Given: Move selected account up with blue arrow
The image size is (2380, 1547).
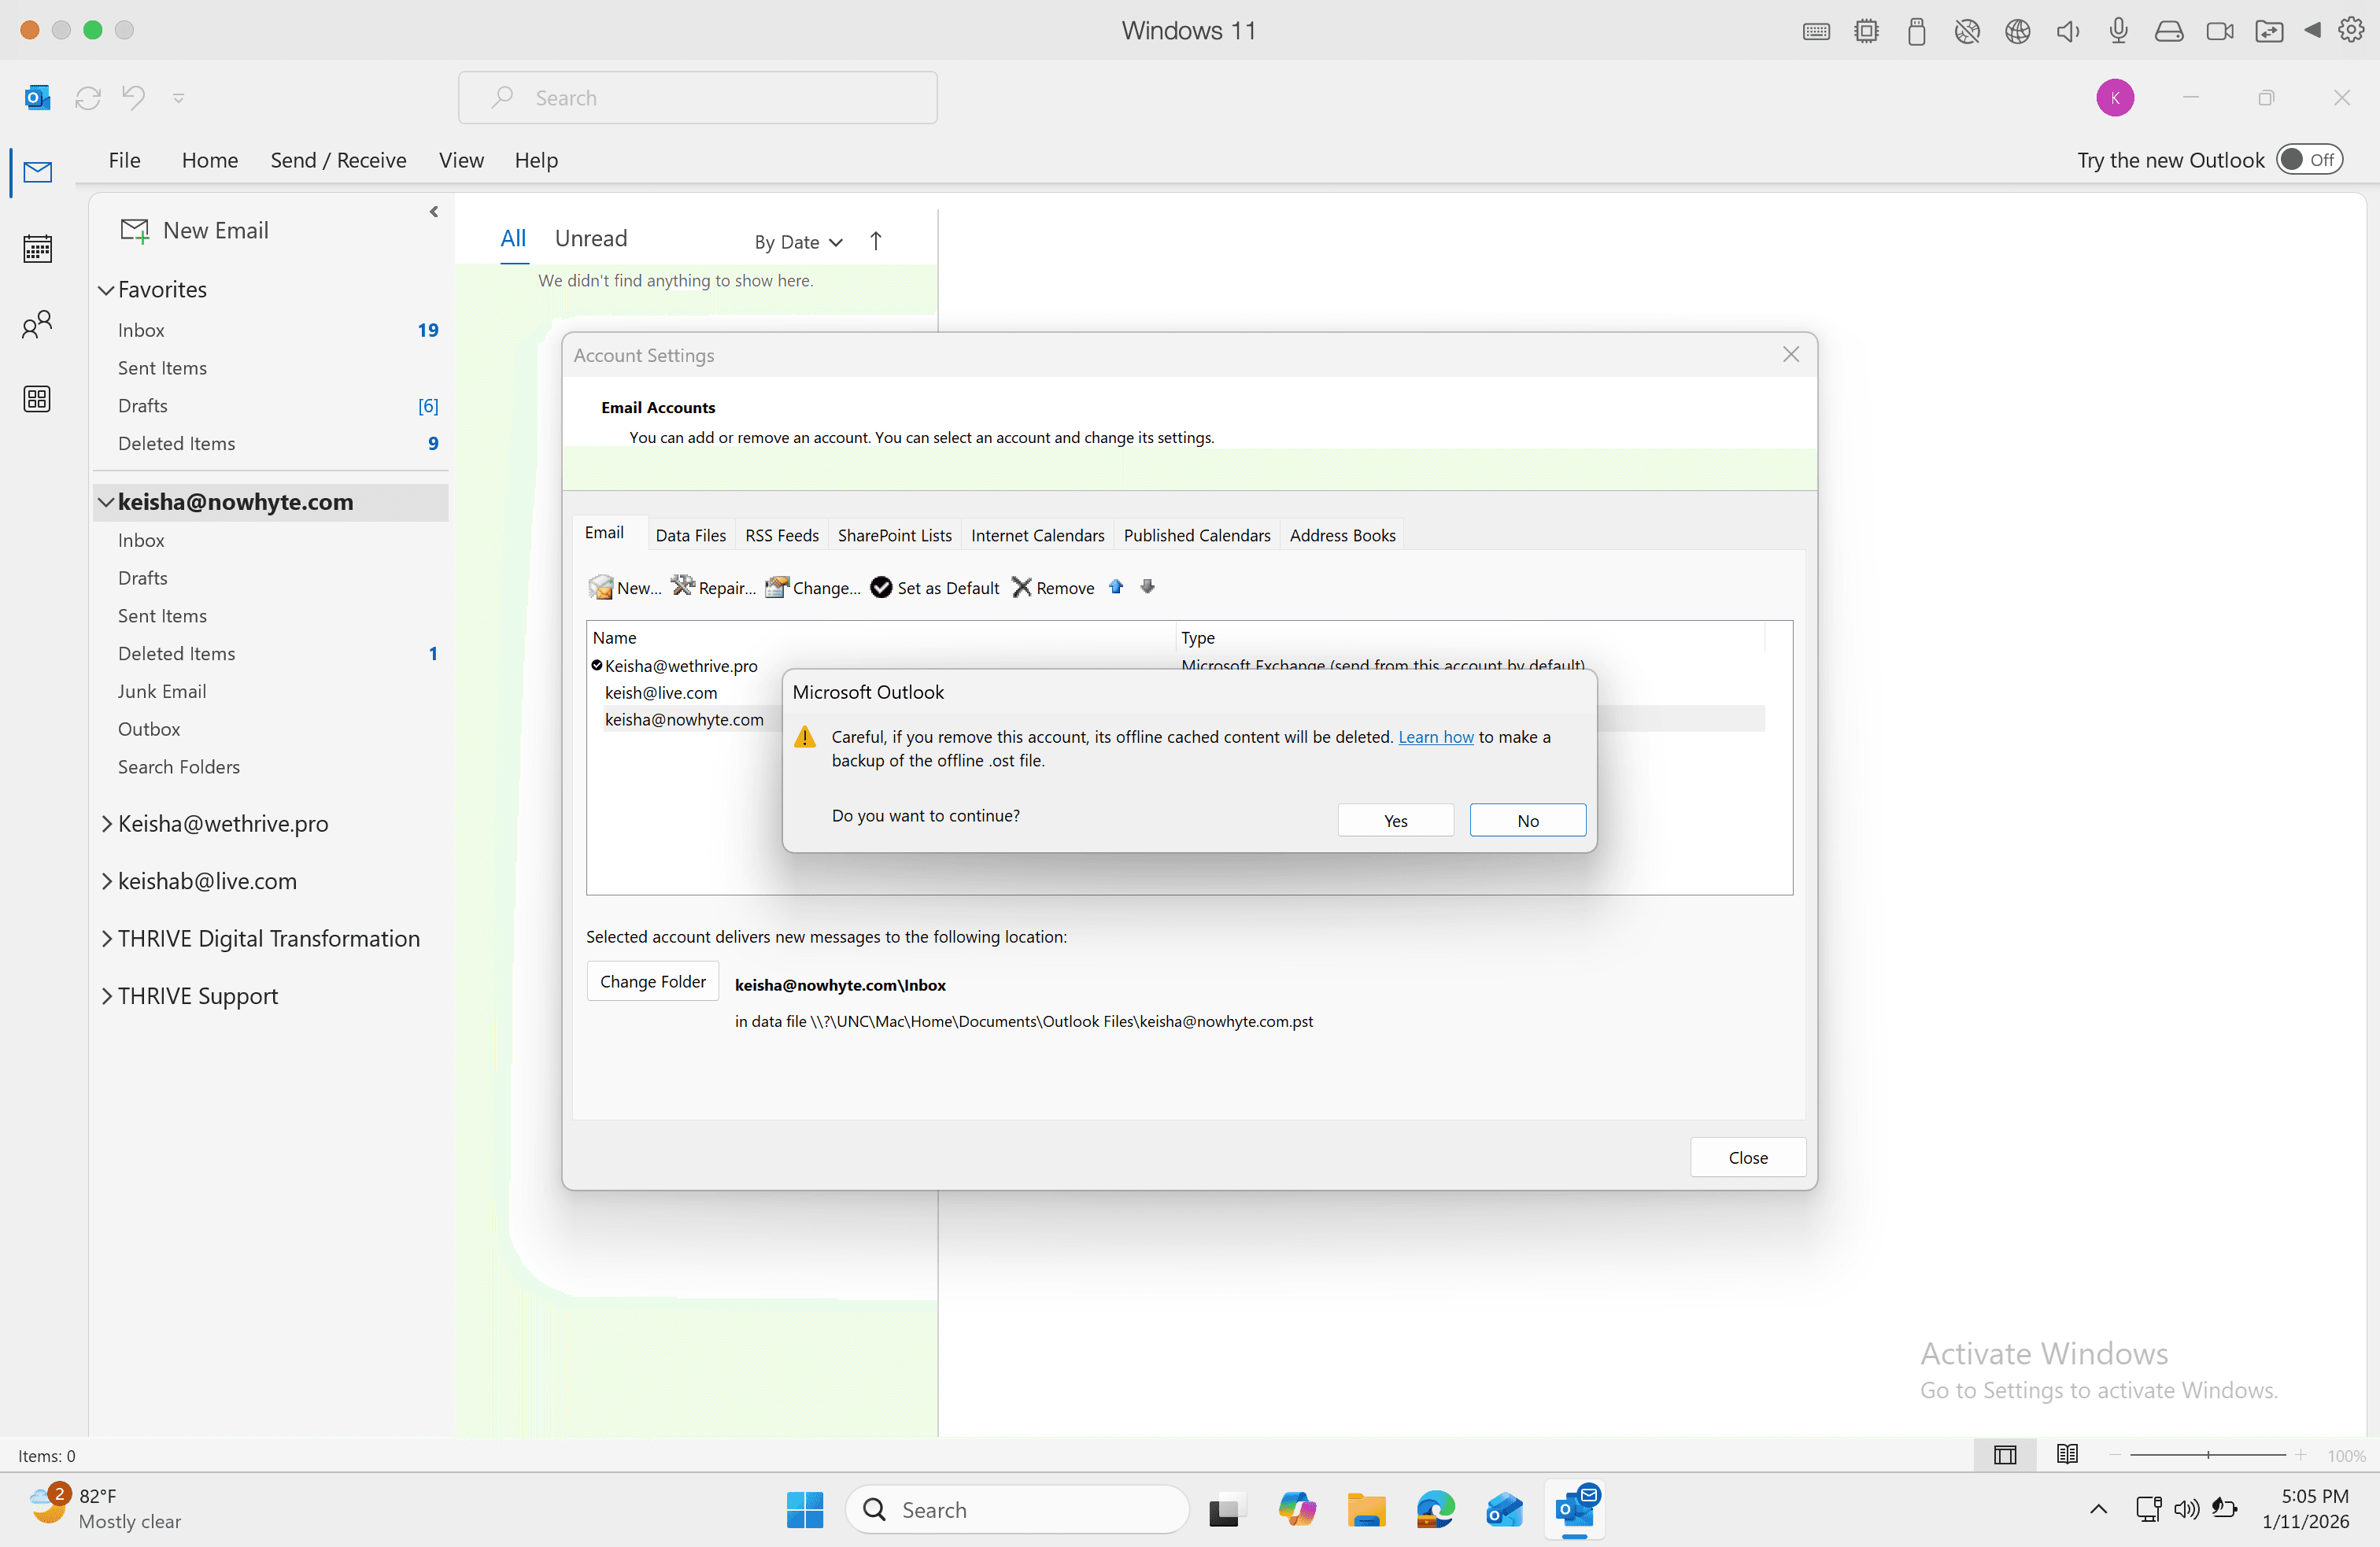Looking at the screenshot, I should [x=1116, y=587].
